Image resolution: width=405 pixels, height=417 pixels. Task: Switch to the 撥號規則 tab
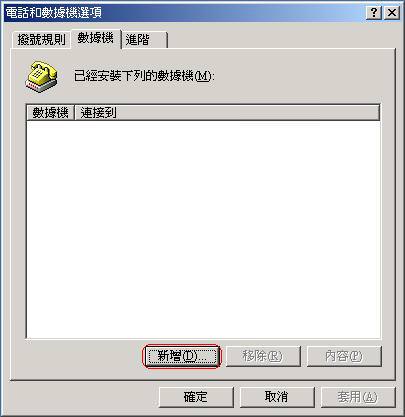(x=41, y=40)
